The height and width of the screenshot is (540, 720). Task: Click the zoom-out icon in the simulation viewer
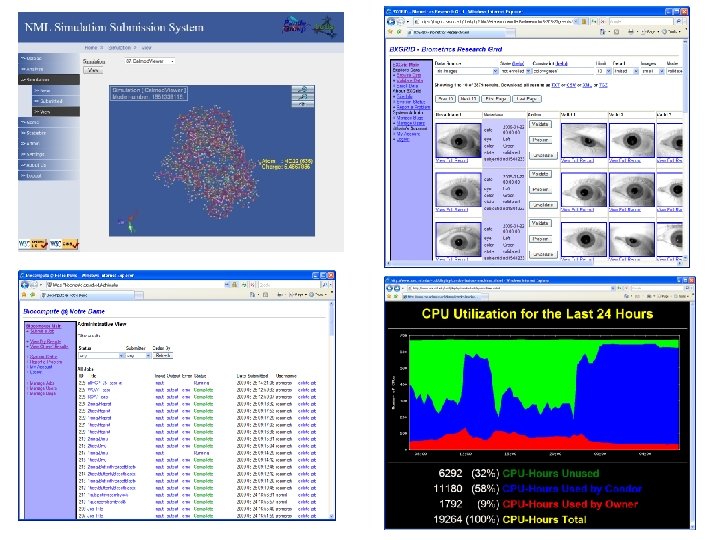coord(303,97)
